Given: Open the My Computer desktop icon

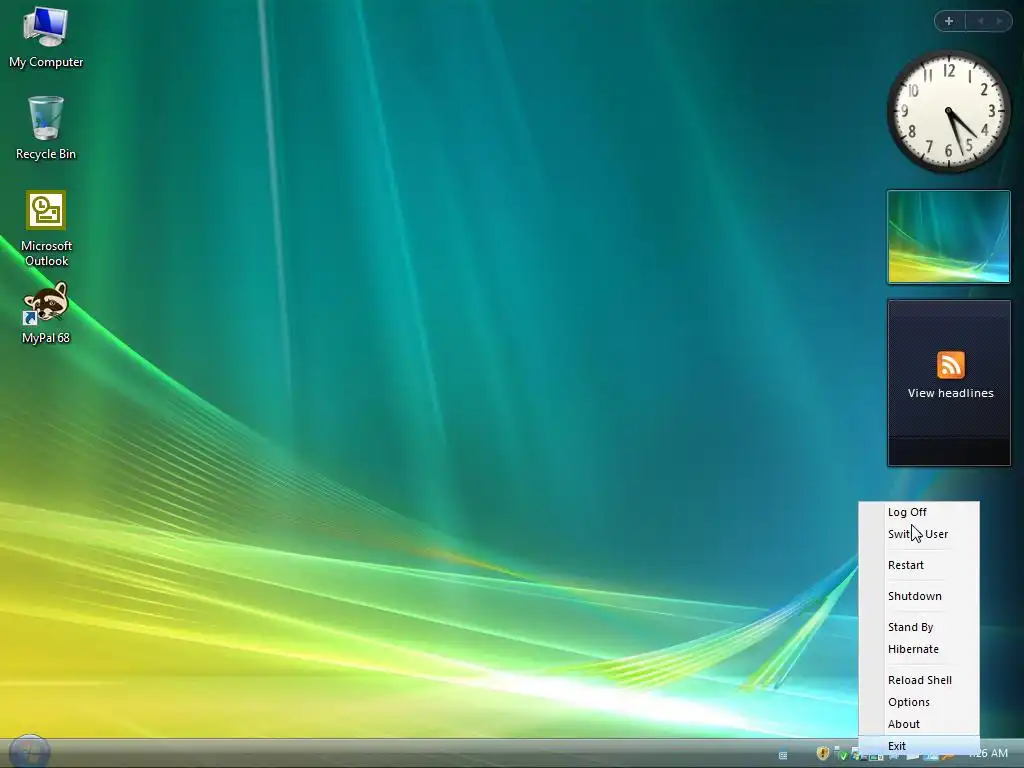Looking at the screenshot, I should coord(46,37).
